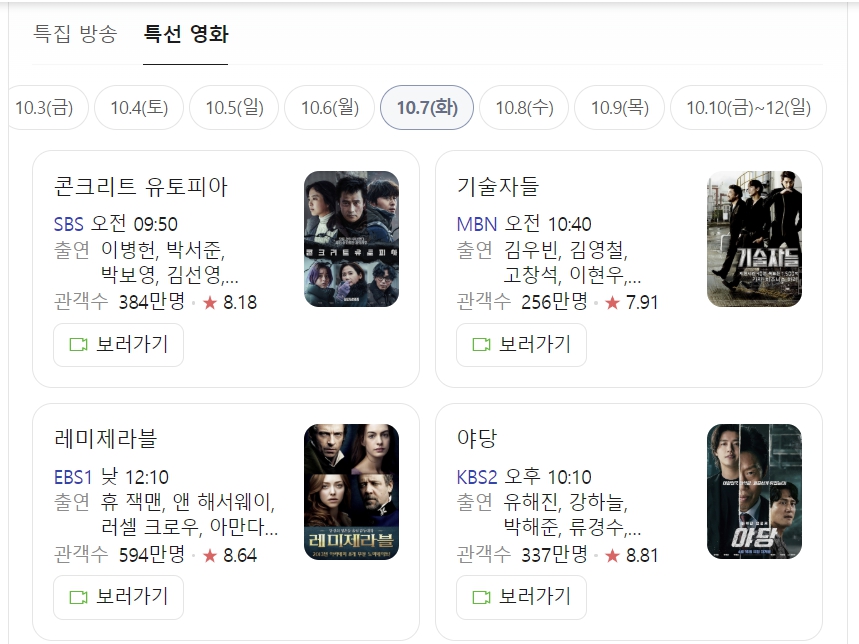Select the 10.3(금) date chip
Image resolution: width=859 pixels, height=644 pixels.
pos(46,107)
